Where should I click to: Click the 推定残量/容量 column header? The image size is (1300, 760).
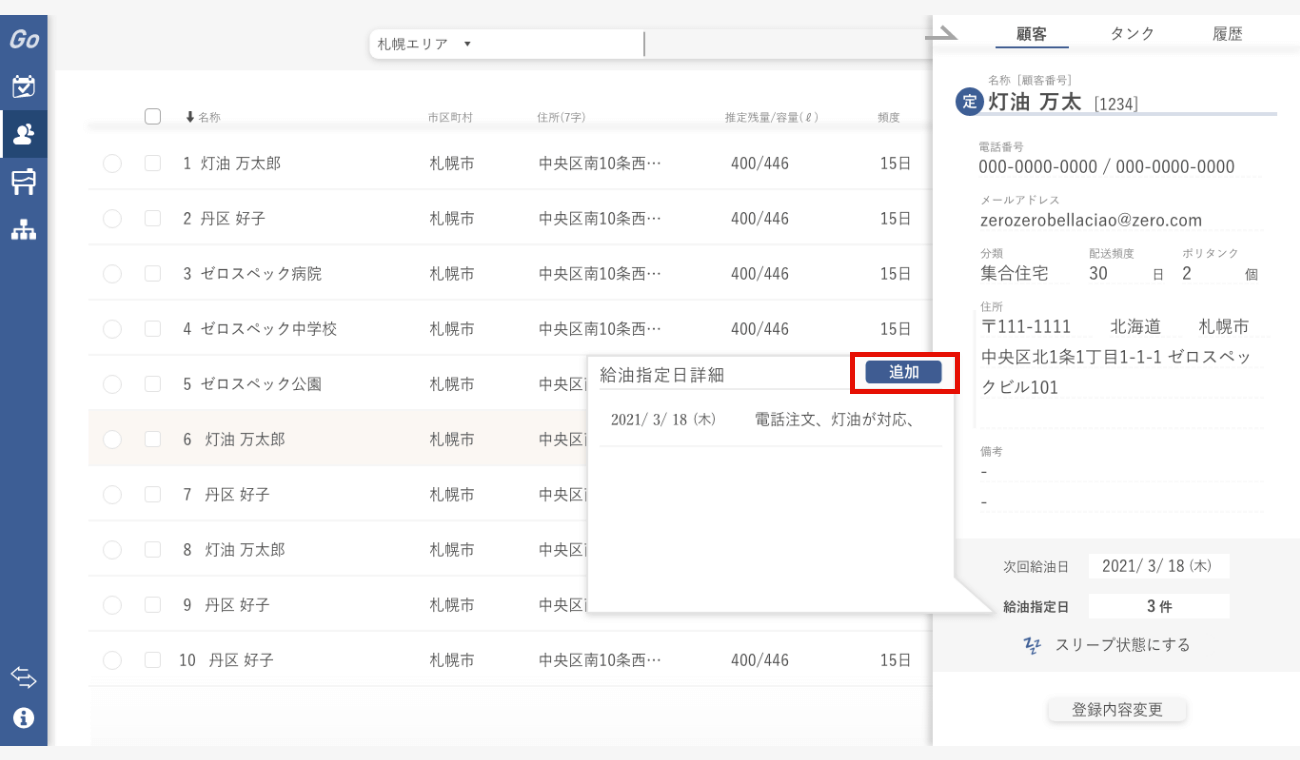tap(772, 117)
